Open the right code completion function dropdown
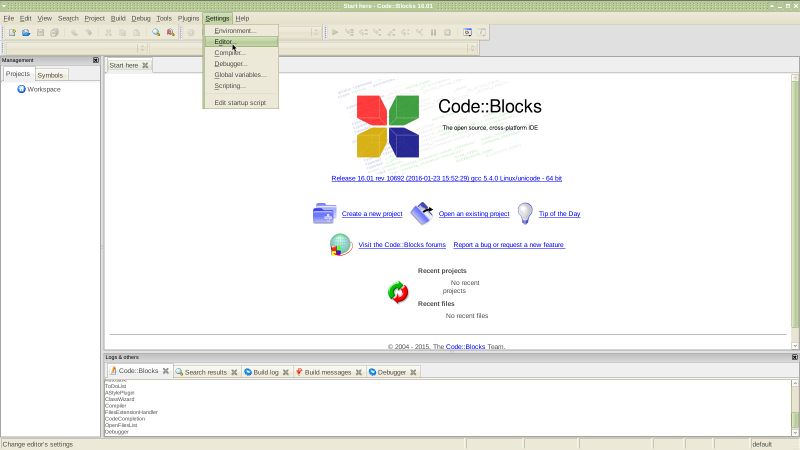 click(x=472, y=48)
